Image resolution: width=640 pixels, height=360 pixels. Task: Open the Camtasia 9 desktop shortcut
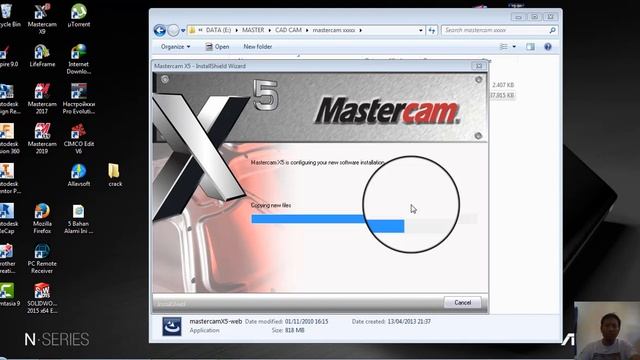click(x=8, y=295)
